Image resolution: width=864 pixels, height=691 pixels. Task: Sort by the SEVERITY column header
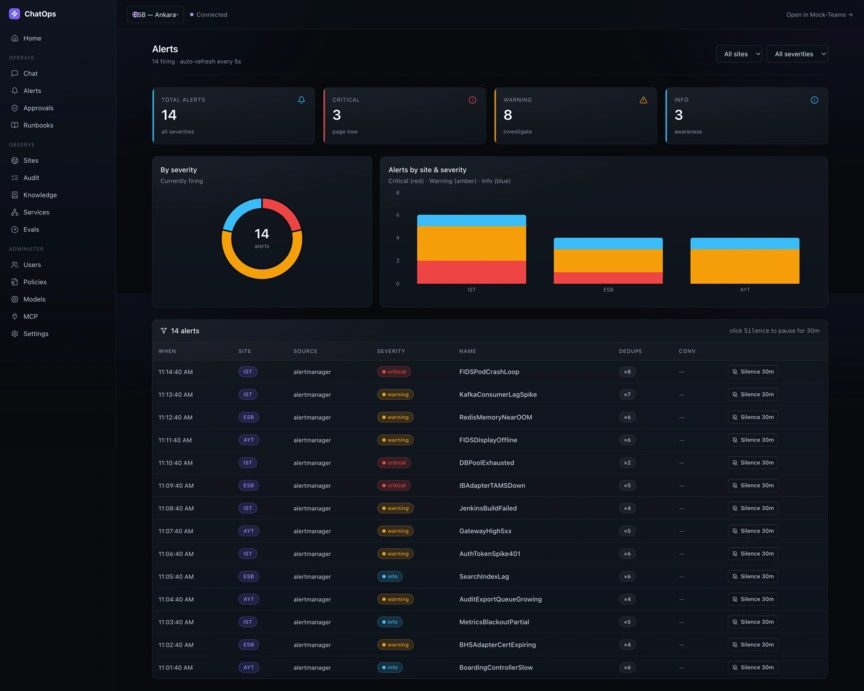391,351
